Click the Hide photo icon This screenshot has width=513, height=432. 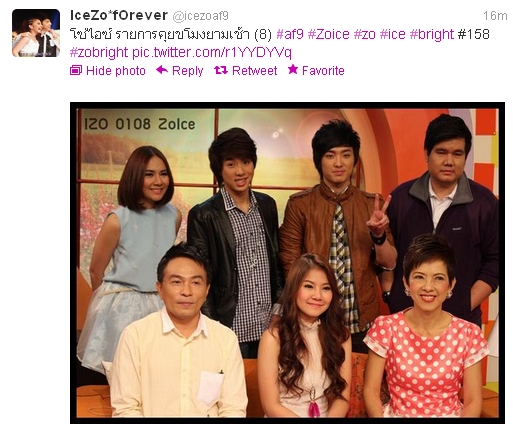tap(76, 70)
